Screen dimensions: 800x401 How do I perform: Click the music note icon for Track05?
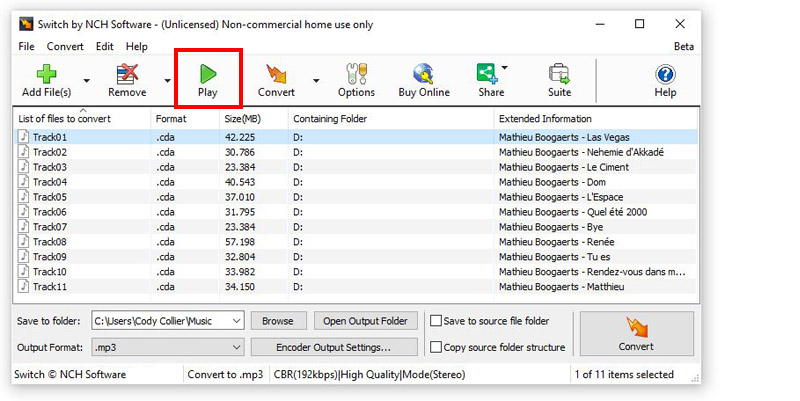pos(23,196)
